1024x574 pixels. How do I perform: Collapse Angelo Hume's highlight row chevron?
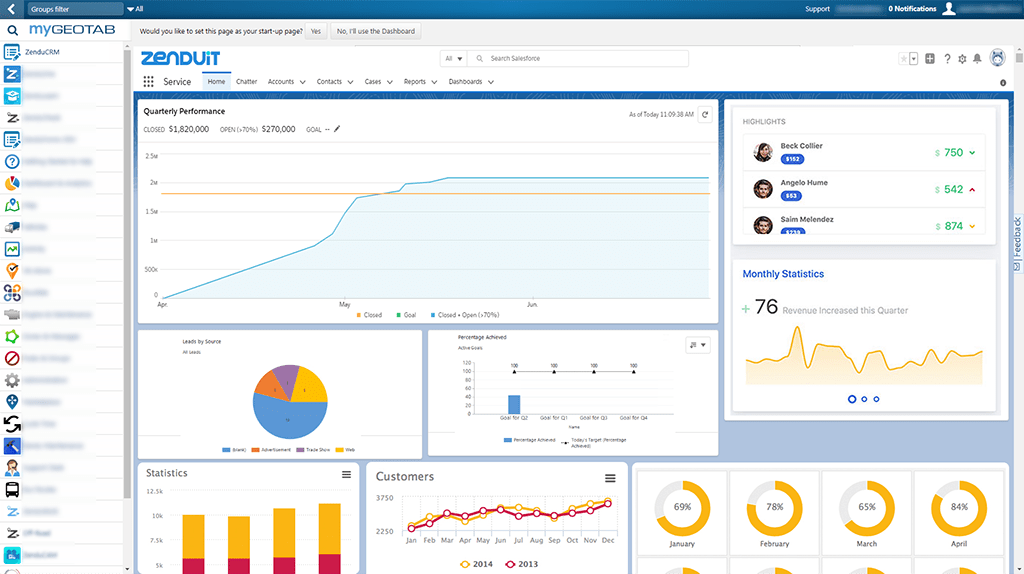(972, 190)
